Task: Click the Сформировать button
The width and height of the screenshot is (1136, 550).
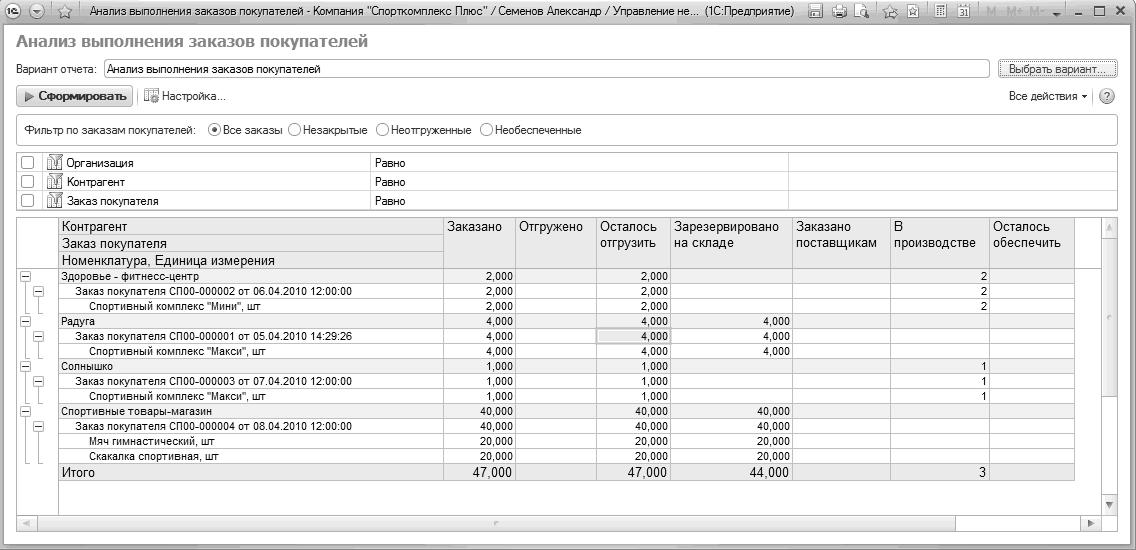Action: coord(75,96)
